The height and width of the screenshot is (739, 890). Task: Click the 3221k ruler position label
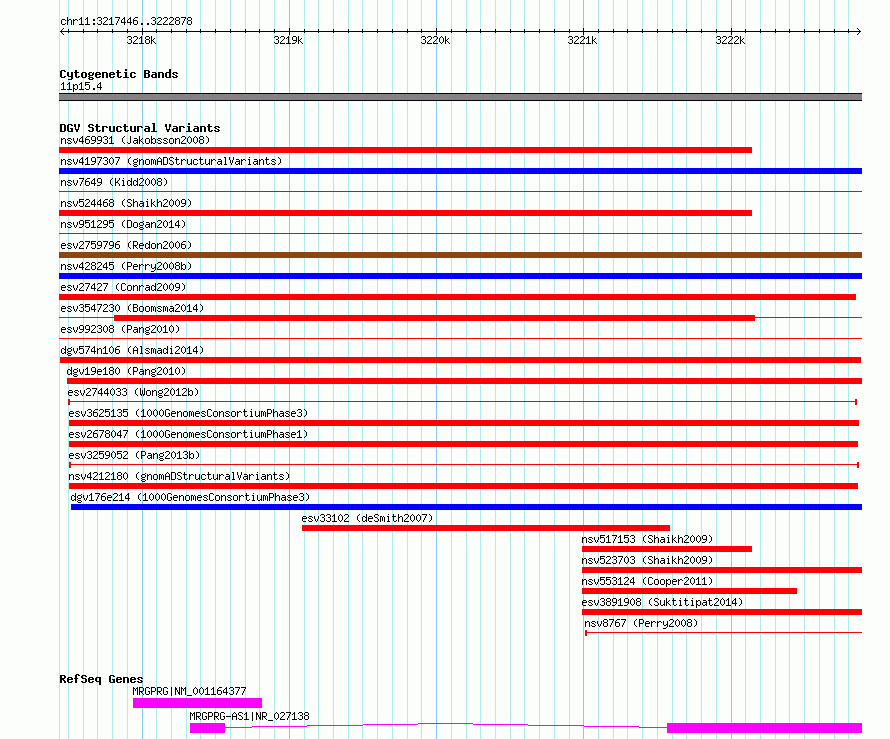point(582,40)
